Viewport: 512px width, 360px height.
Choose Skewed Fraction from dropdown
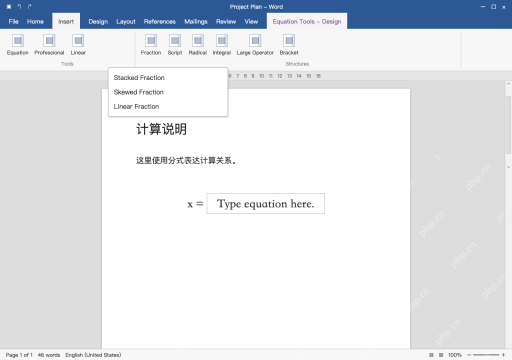[x=168, y=92]
